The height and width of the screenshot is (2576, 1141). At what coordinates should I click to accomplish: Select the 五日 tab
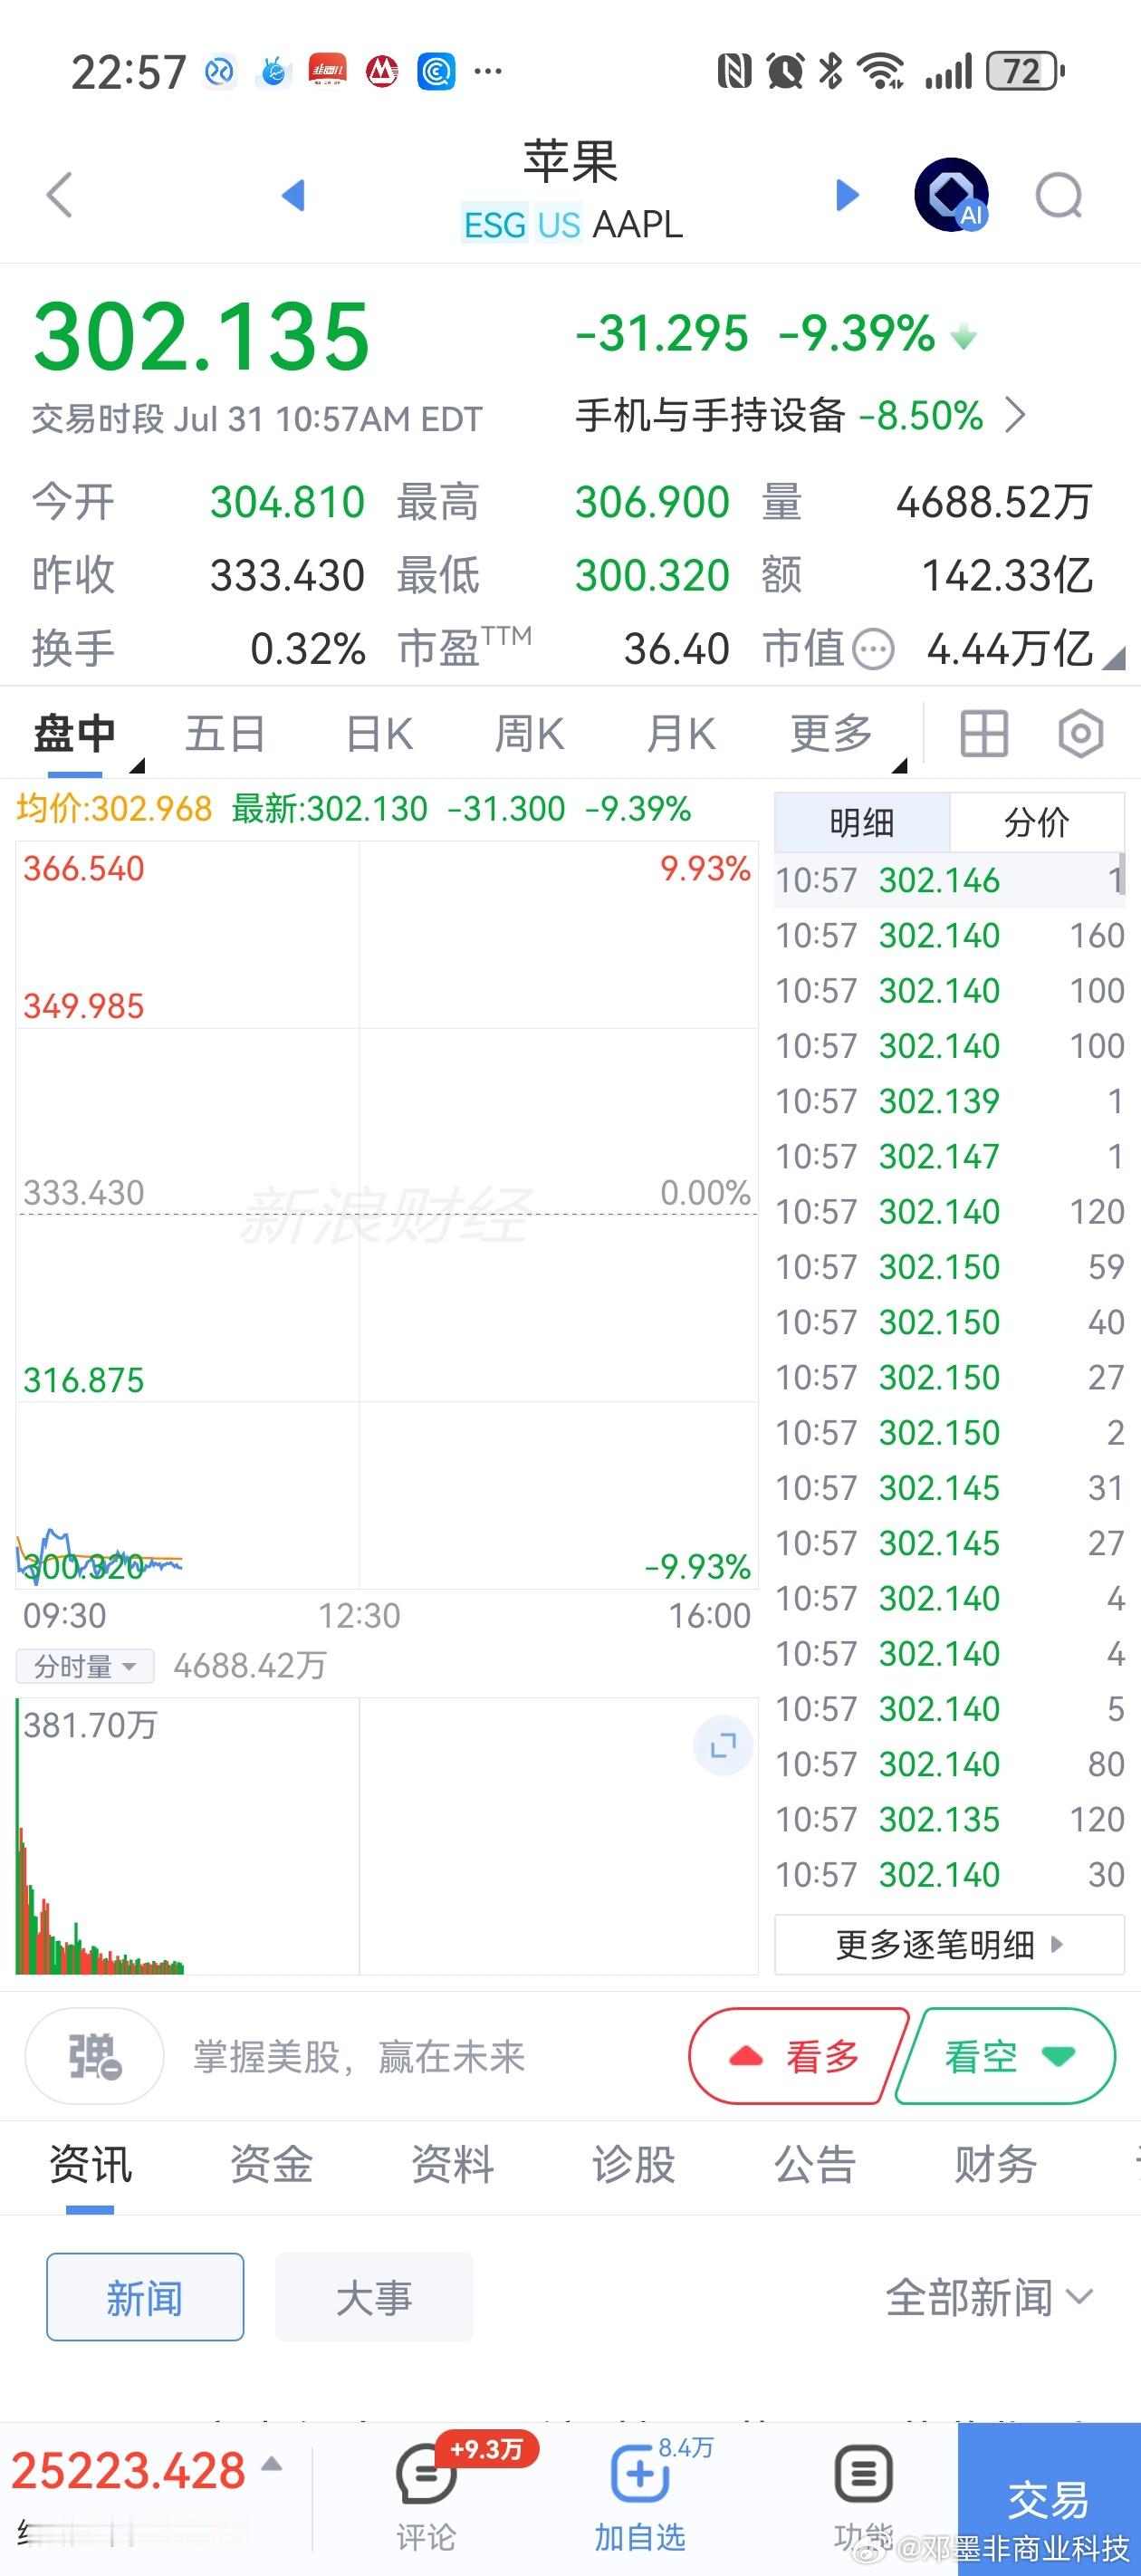click(x=225, y=734)
